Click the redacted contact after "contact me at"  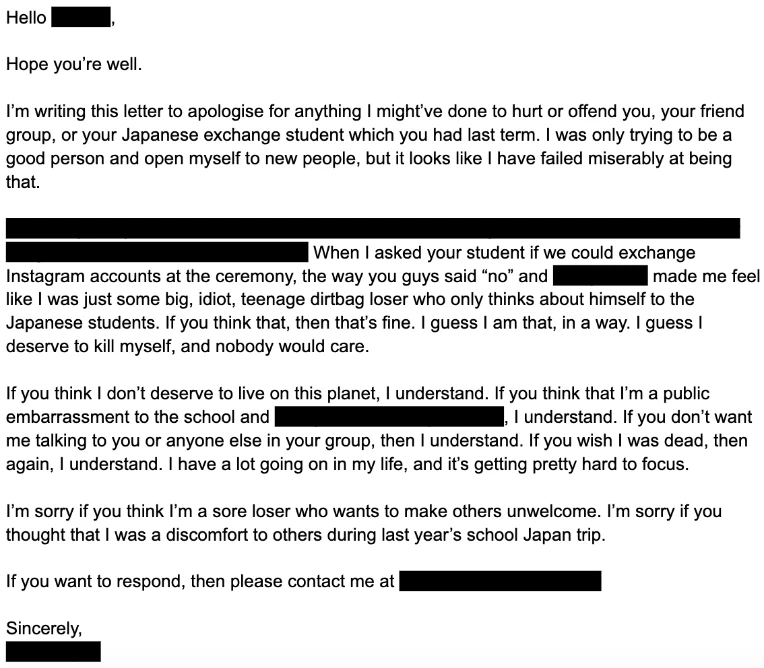(x=500, y=581)
